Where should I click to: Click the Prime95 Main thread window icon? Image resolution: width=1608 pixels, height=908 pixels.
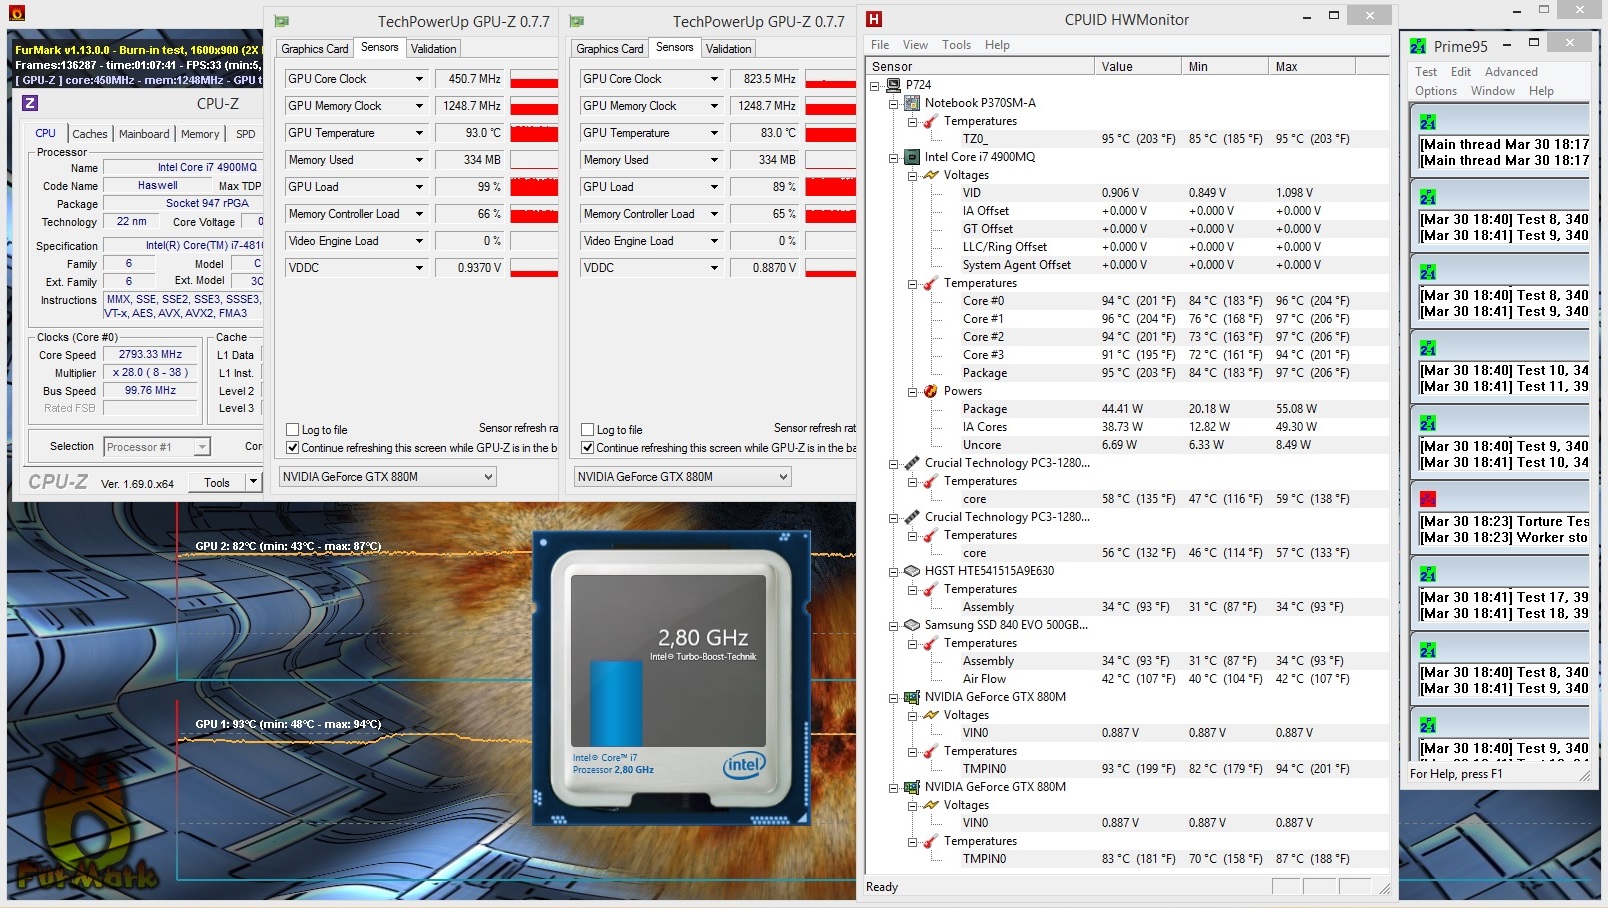(1428, 122)
